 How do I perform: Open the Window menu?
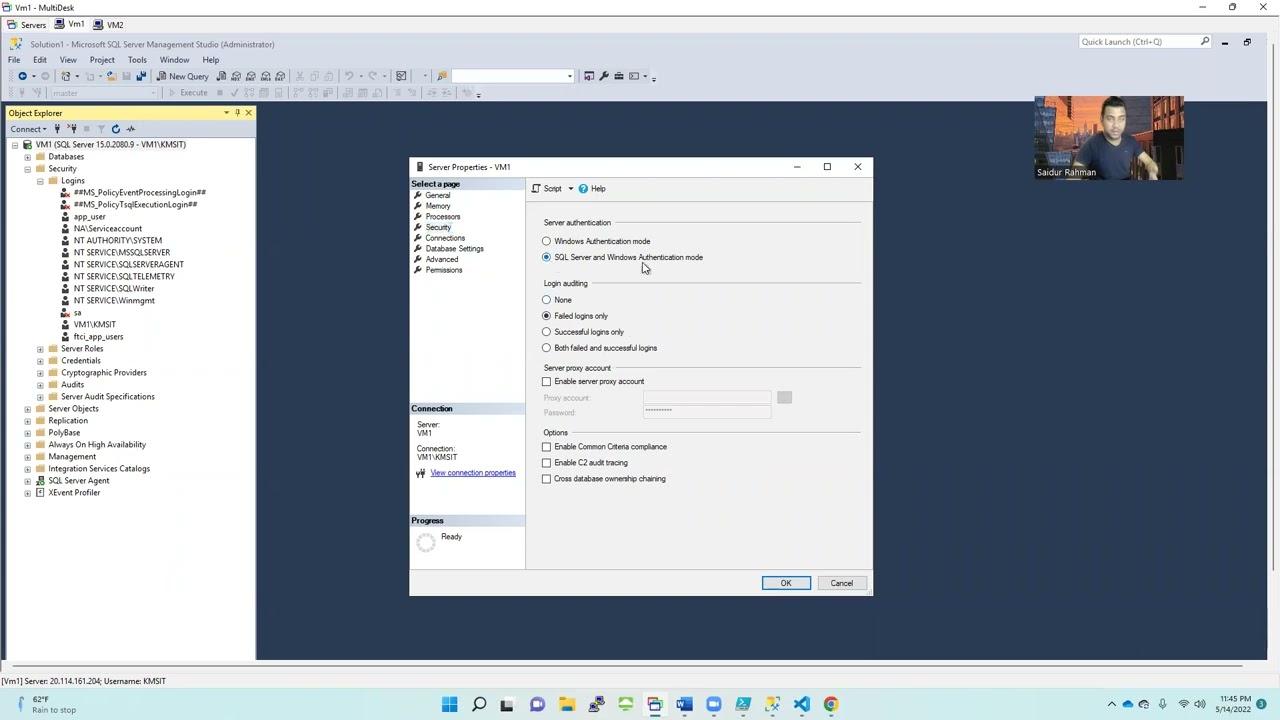174,60
